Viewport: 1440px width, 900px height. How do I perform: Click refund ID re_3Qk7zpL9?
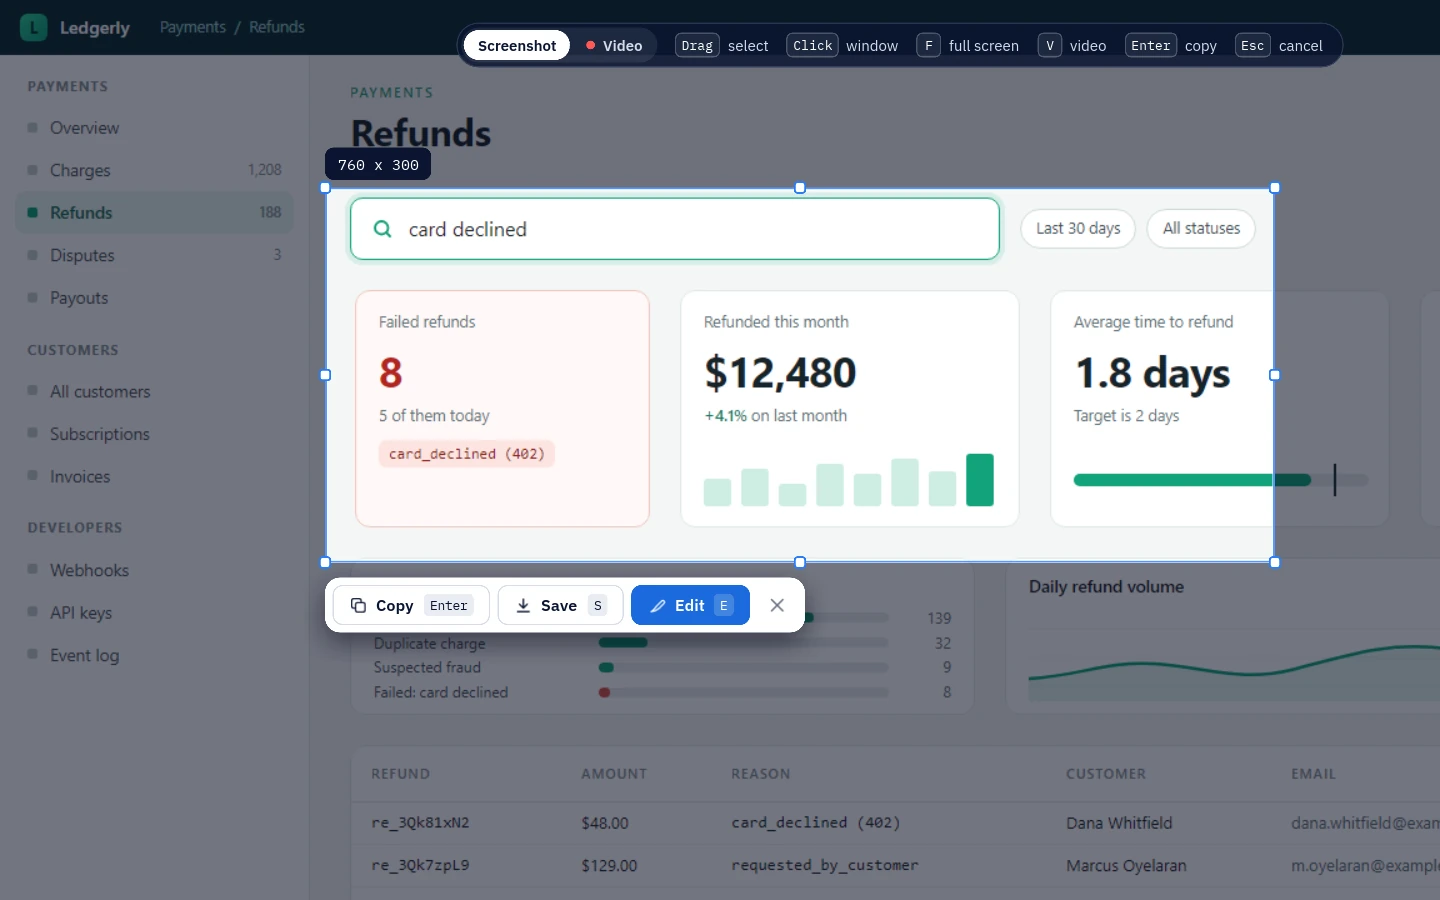click(420, 865)
